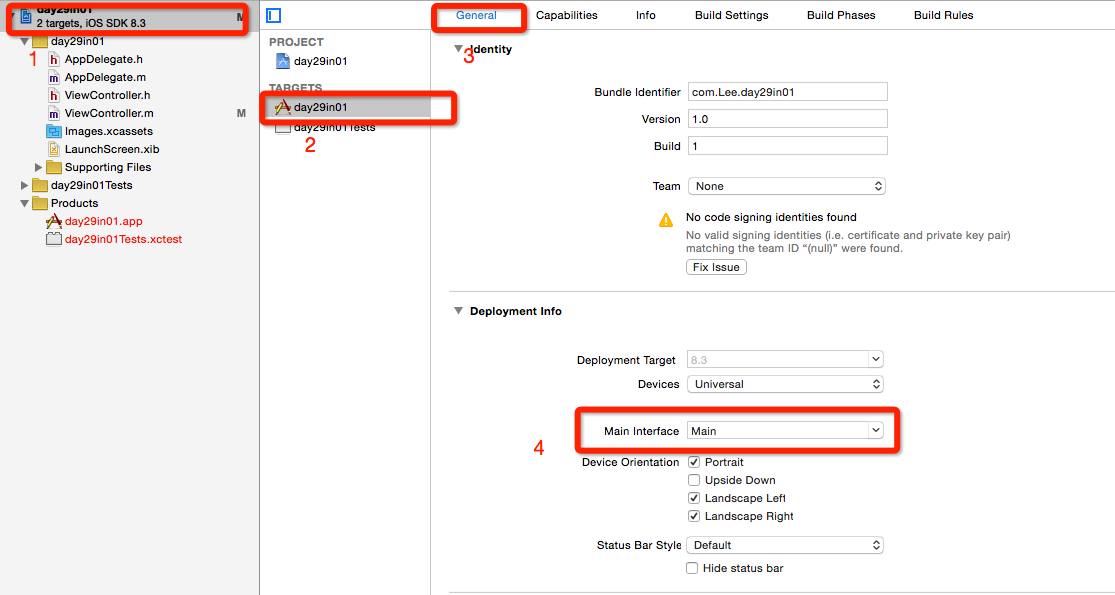
Task: Toggle the Portrait orientation checkbox
Action: [694, 462]
